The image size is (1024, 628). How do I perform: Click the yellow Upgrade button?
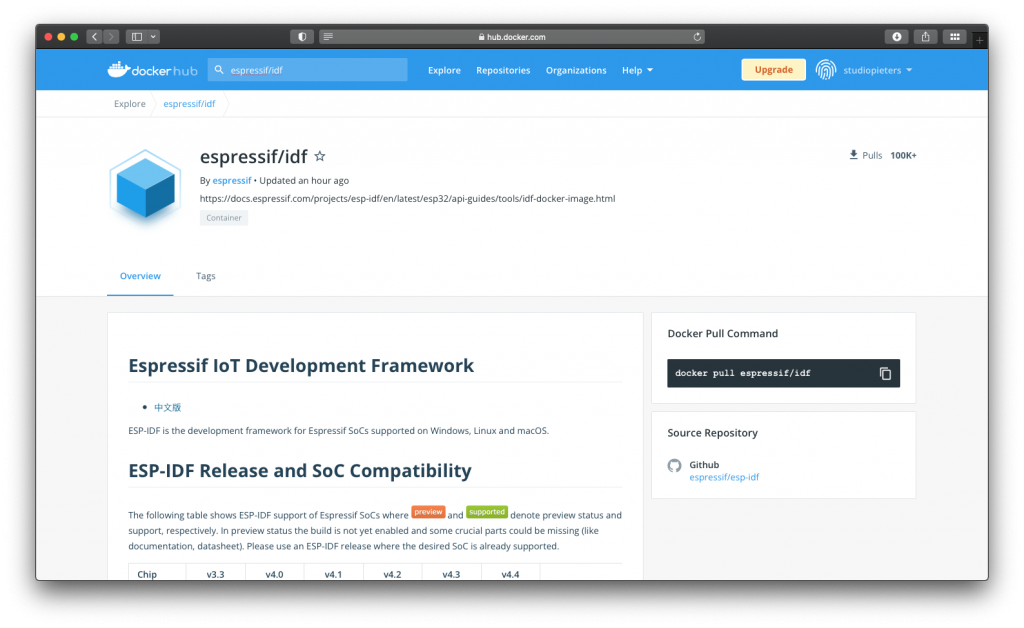pyautogui.click(x=773, y=70)
